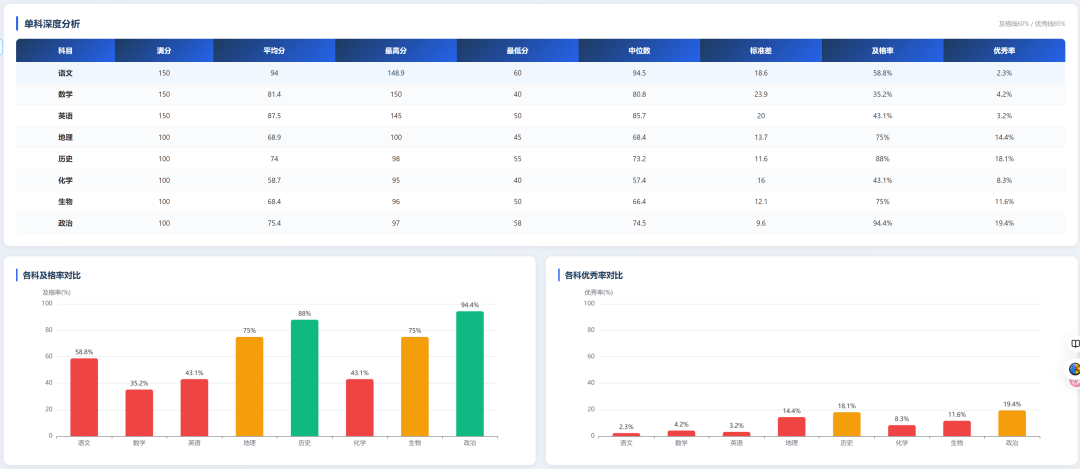Sort table by 平均分 column header
The image size is (1080, 469).
[274, 50]
